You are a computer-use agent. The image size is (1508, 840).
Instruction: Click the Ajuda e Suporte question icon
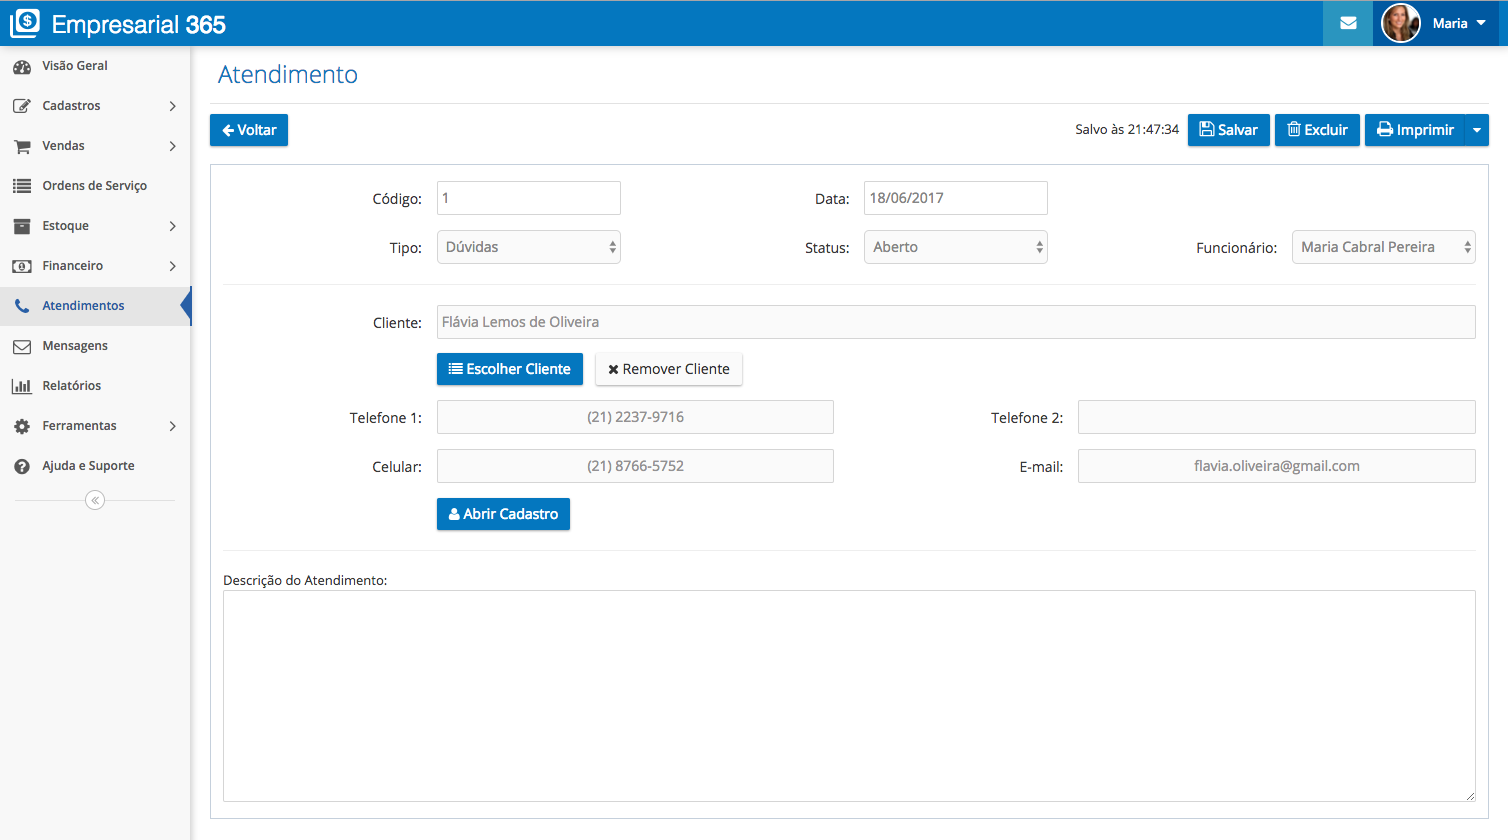point(22,466)
